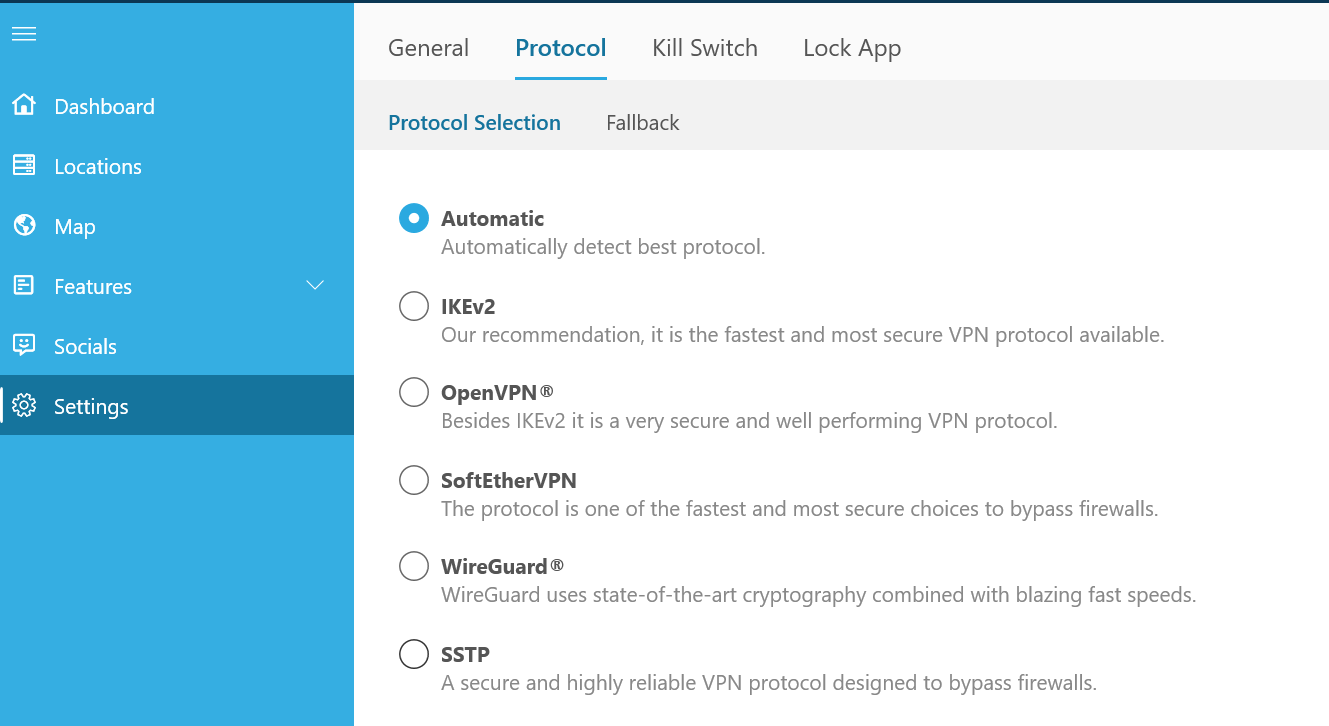Select the IKEv2 radio button
1329x726 pixels.
[414, 306]
